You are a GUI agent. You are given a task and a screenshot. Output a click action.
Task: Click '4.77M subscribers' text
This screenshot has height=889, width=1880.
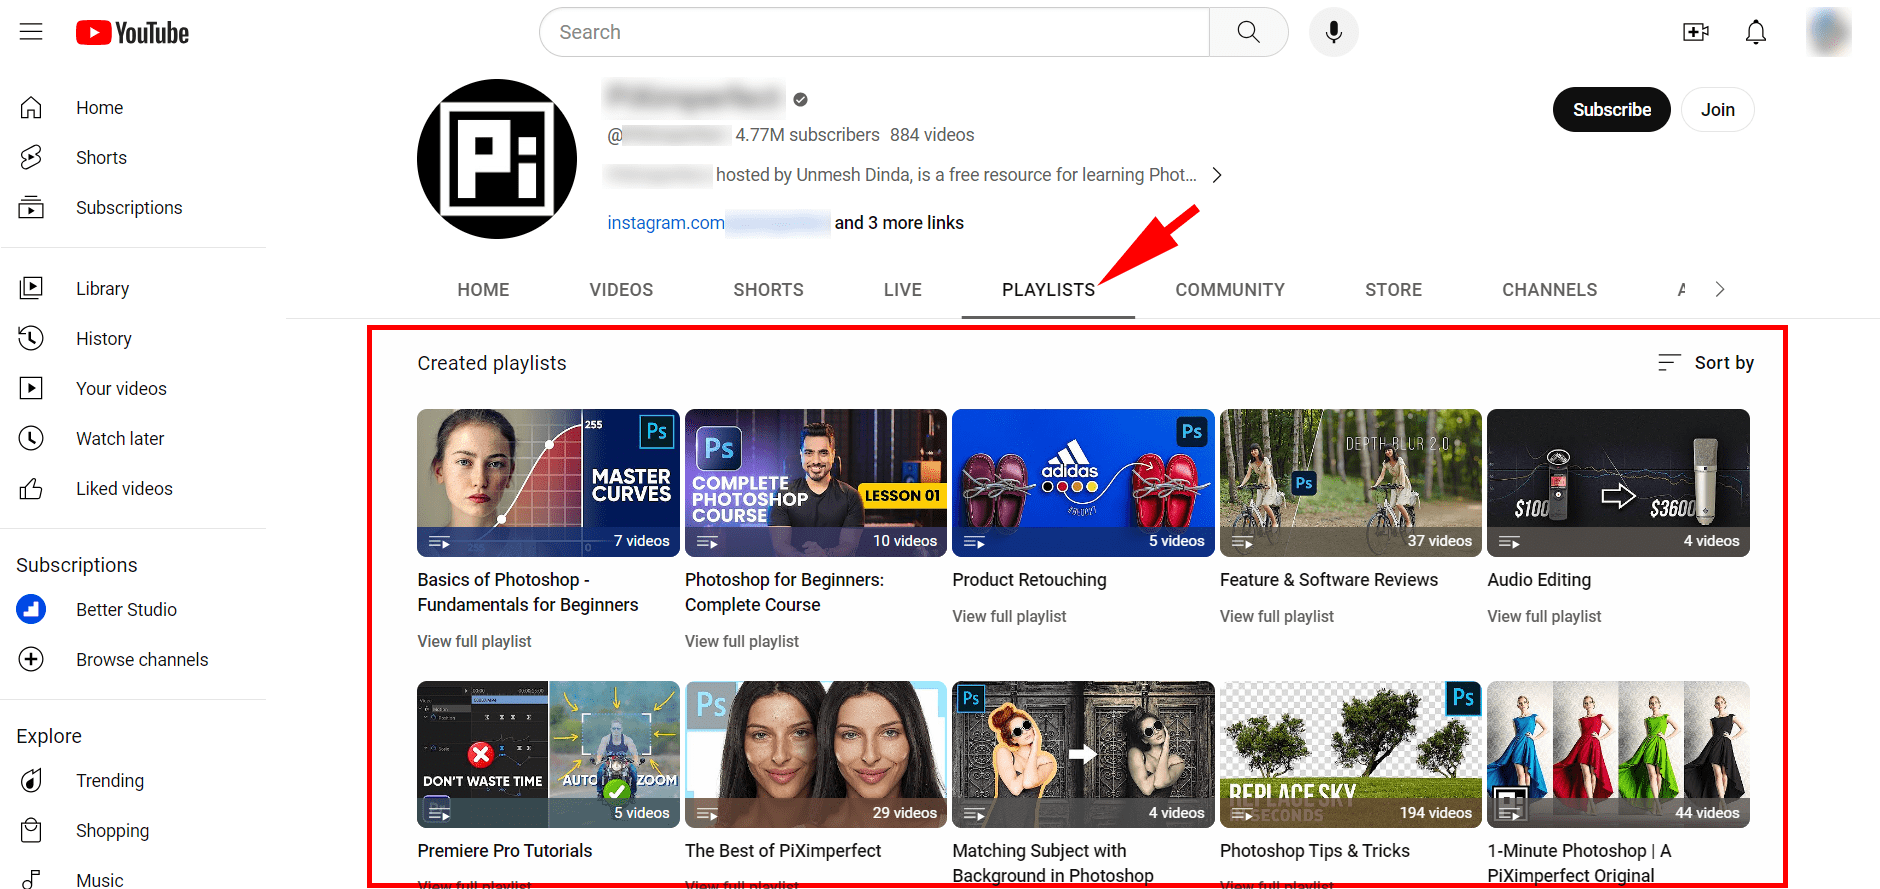click(x=807, y=134)
